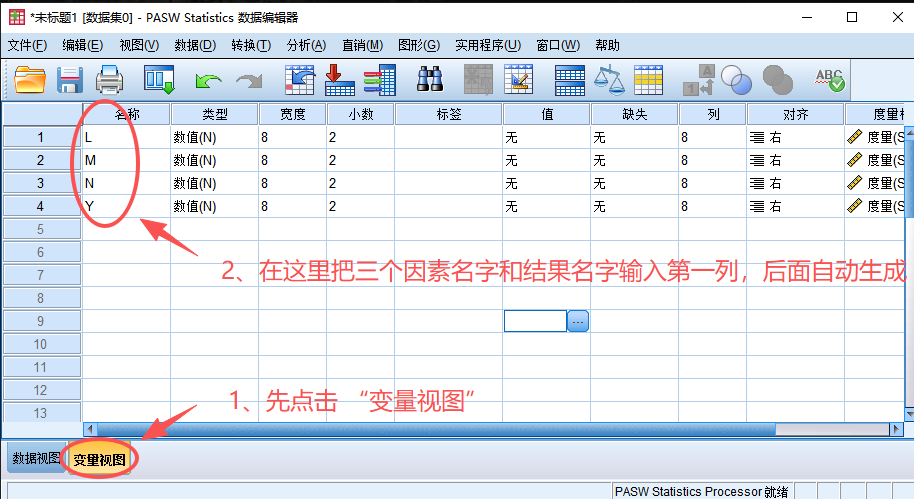Screen dimensions: 914x499
Task: Click the 对齐 cell for variable M
Action: pyautogui.click(x=794, y=160)
